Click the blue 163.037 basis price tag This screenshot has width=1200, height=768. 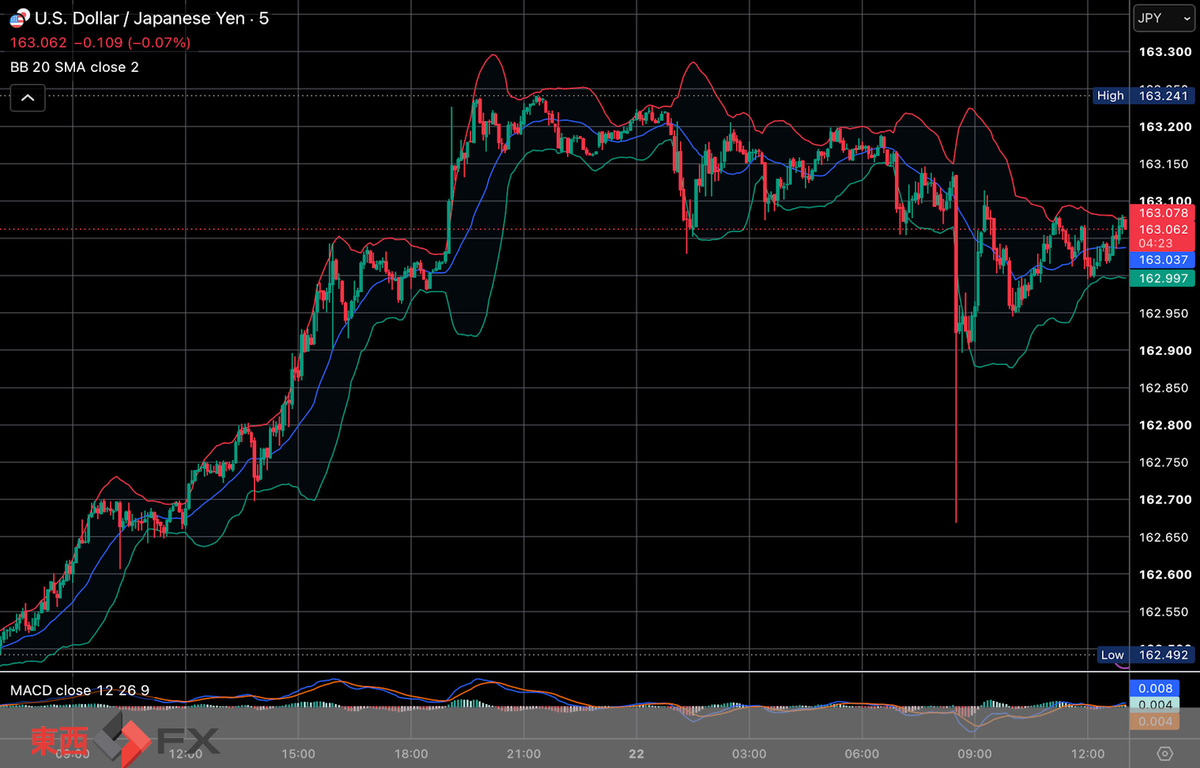pyautogui.click(x=1161, y=260)
